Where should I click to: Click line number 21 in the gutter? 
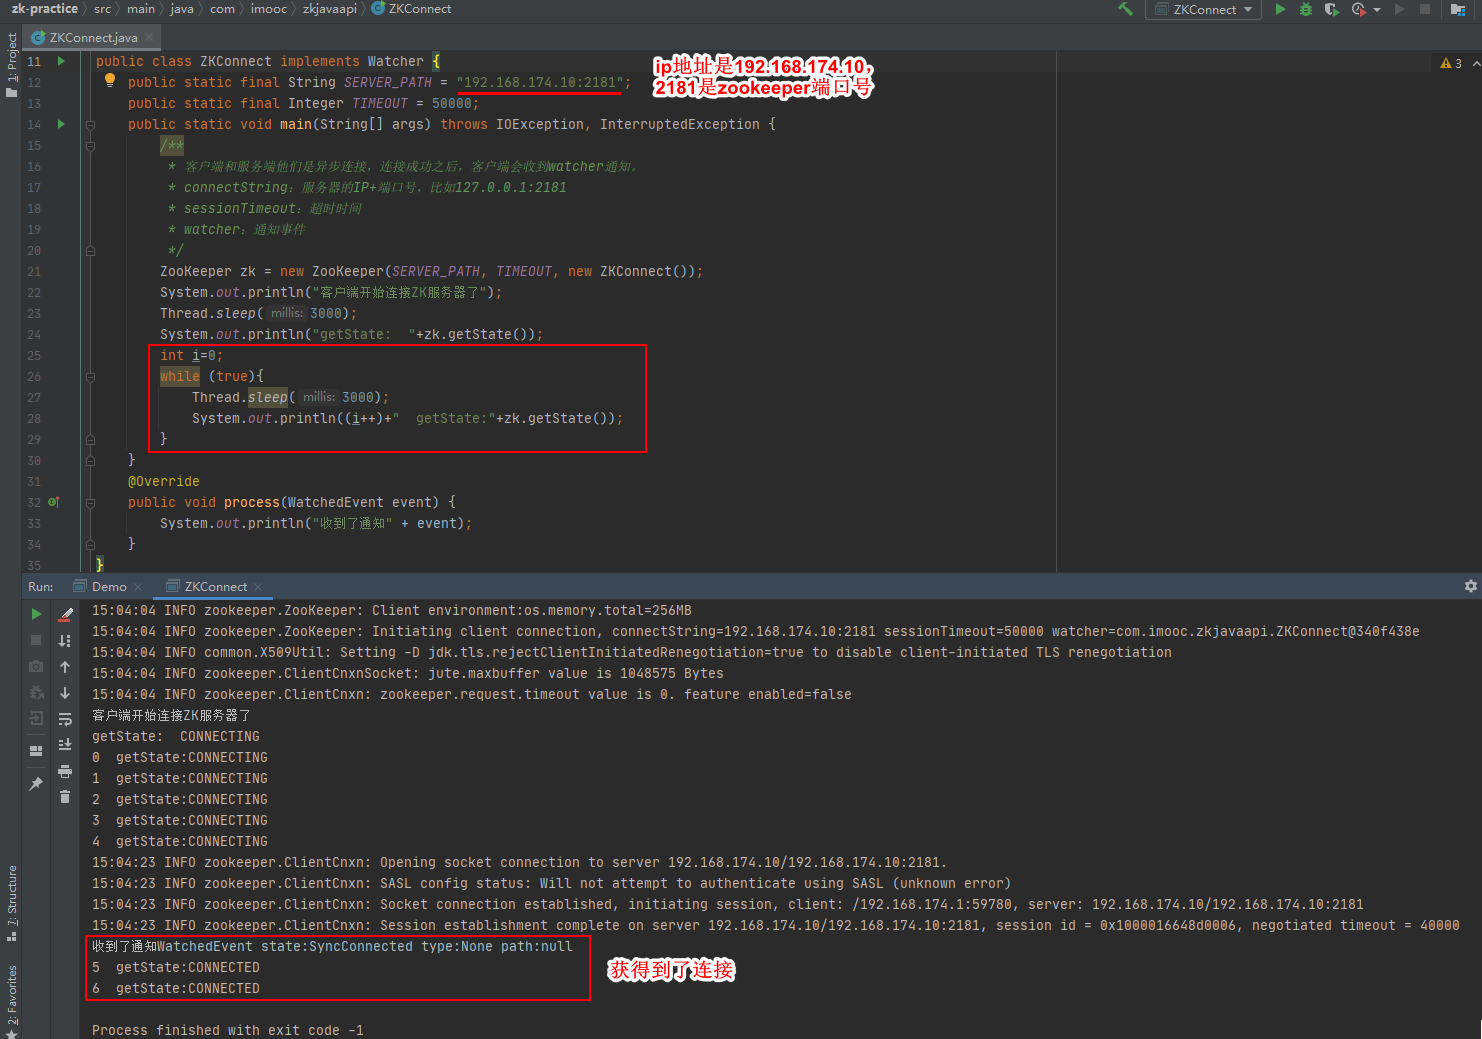[34, 271]
